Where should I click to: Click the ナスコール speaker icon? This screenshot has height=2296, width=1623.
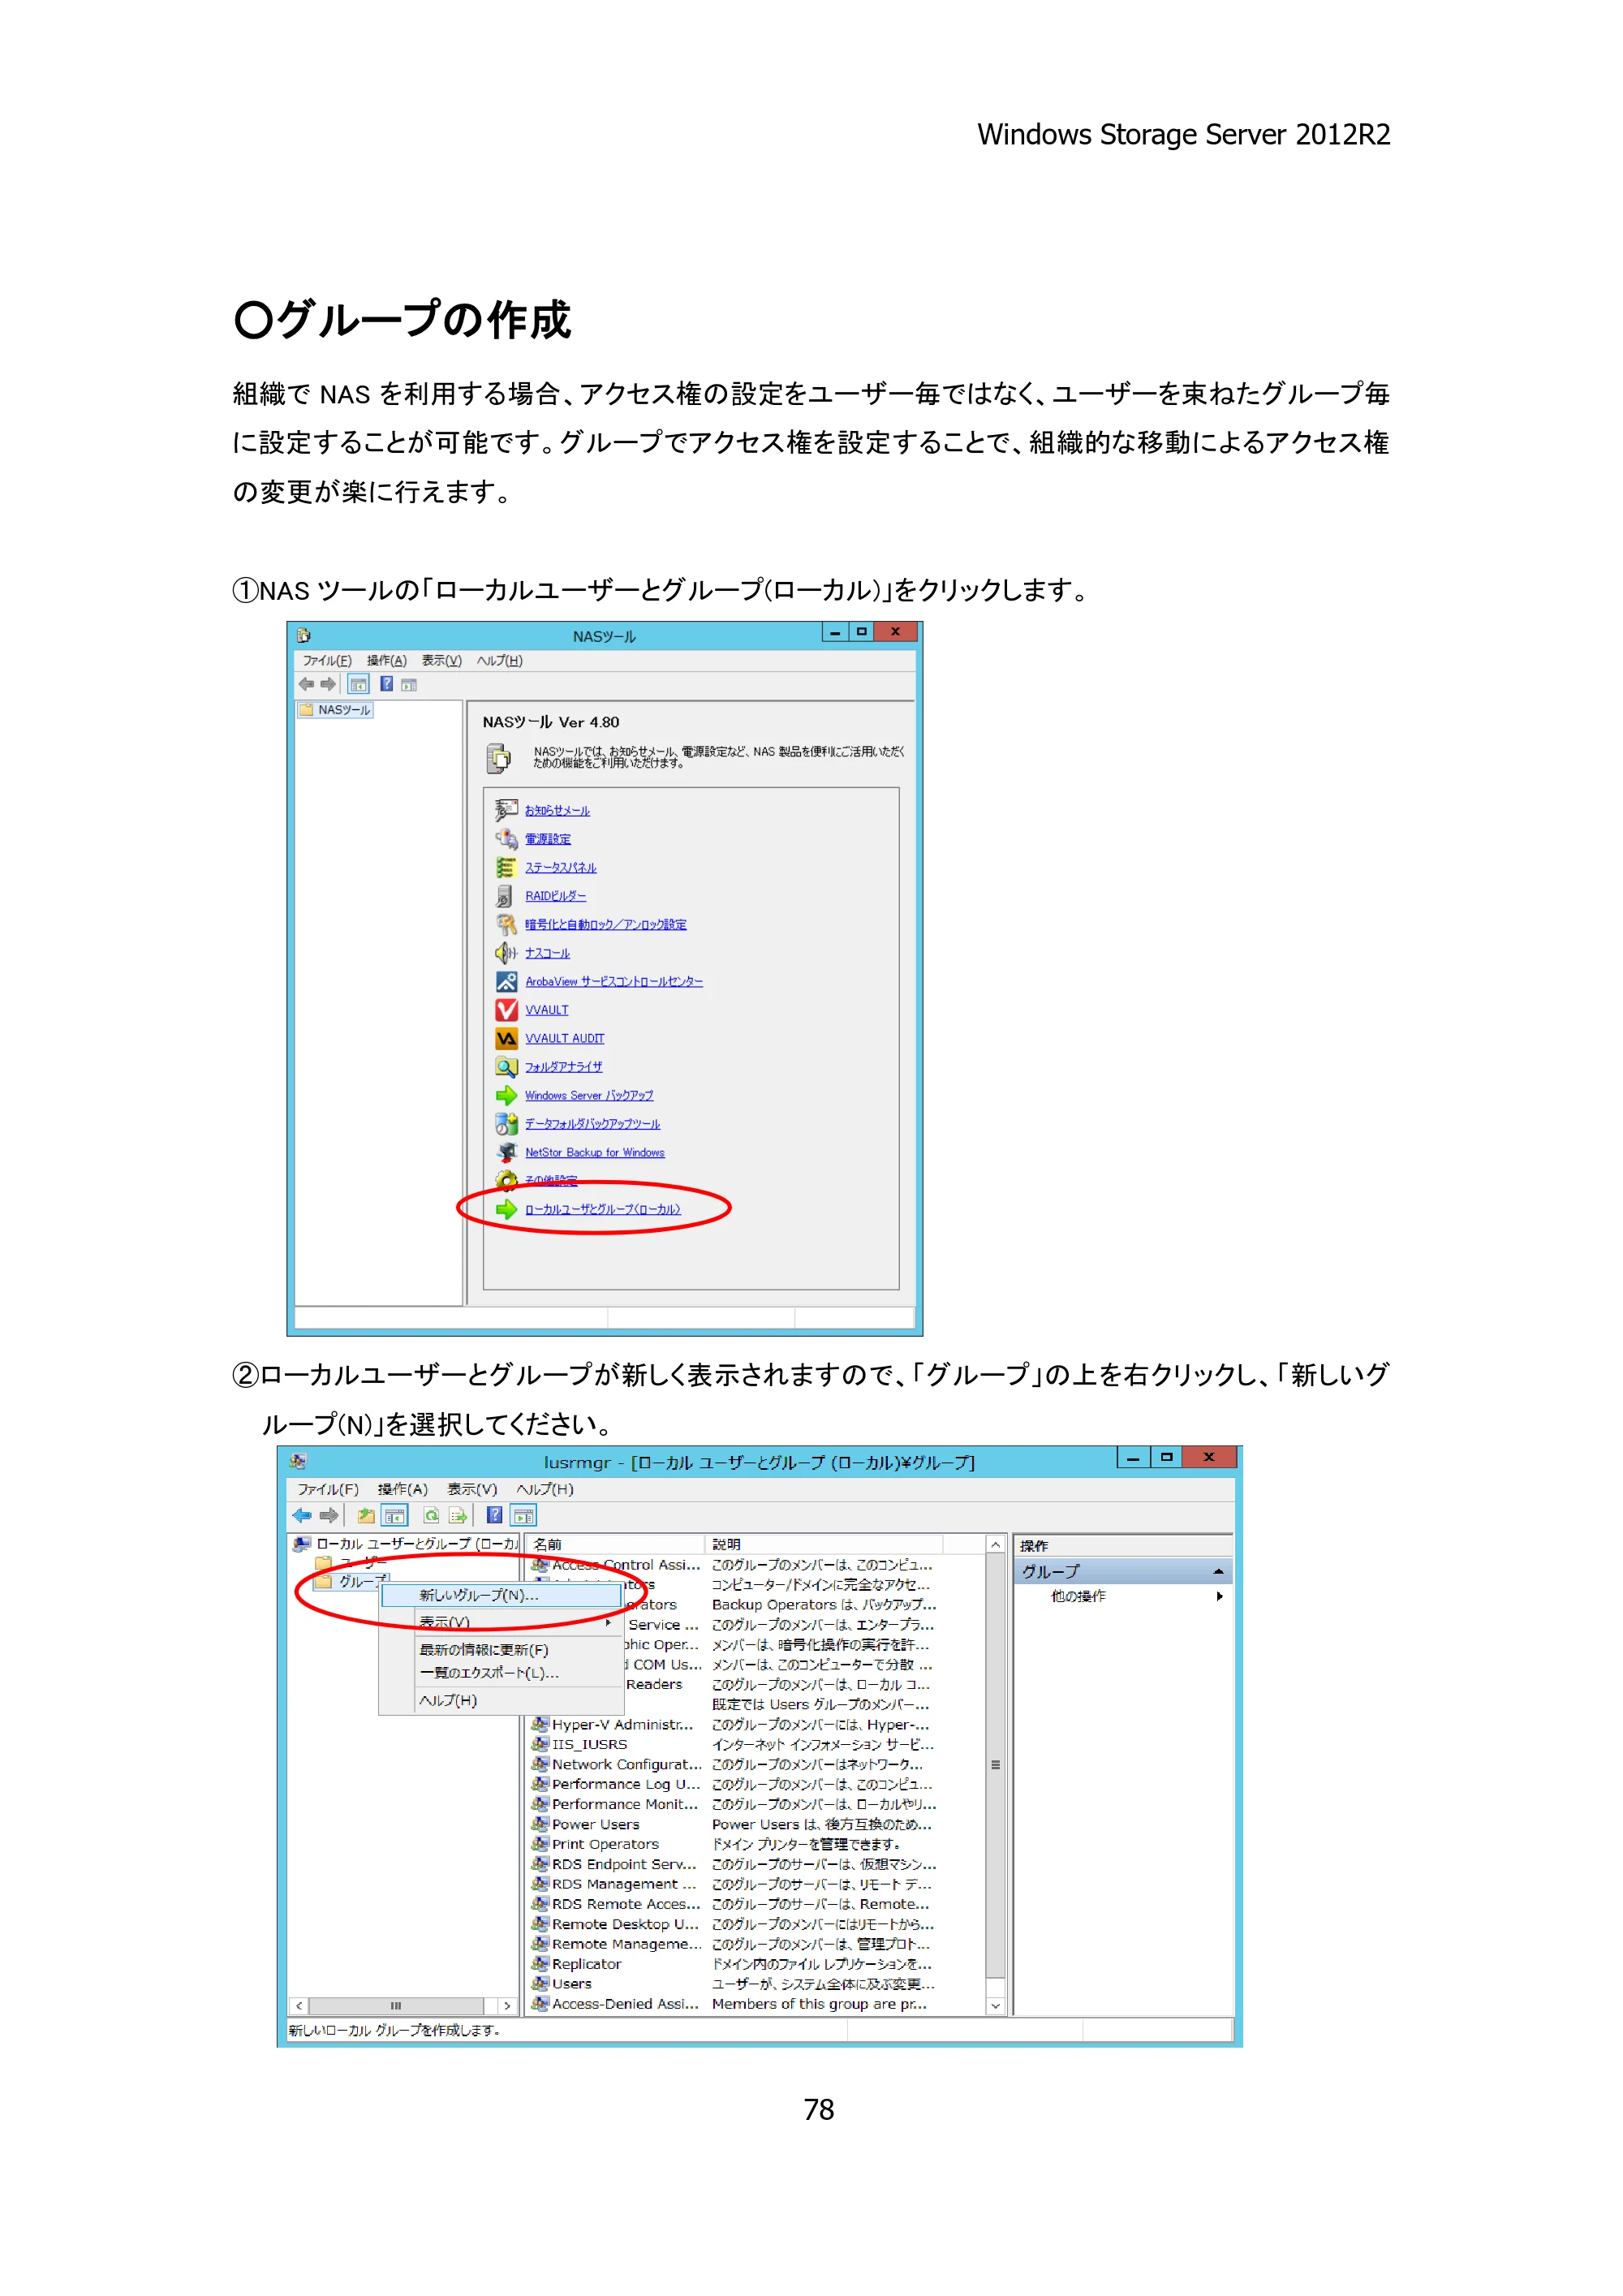pyautogui.click(x=506, y=952)
